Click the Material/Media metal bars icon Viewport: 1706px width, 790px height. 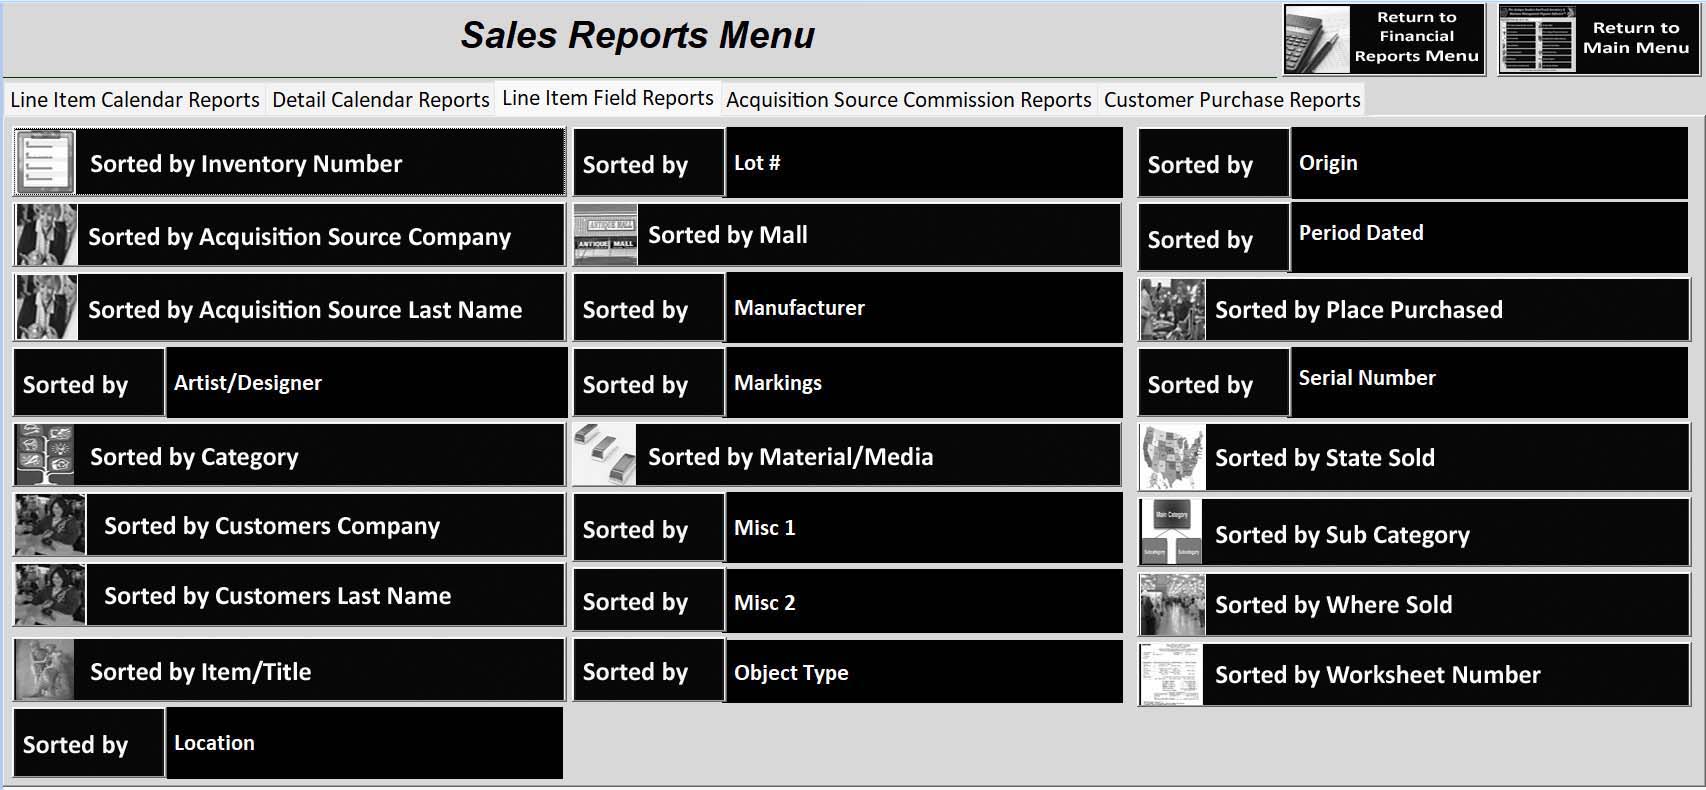[x=604, y=455]
